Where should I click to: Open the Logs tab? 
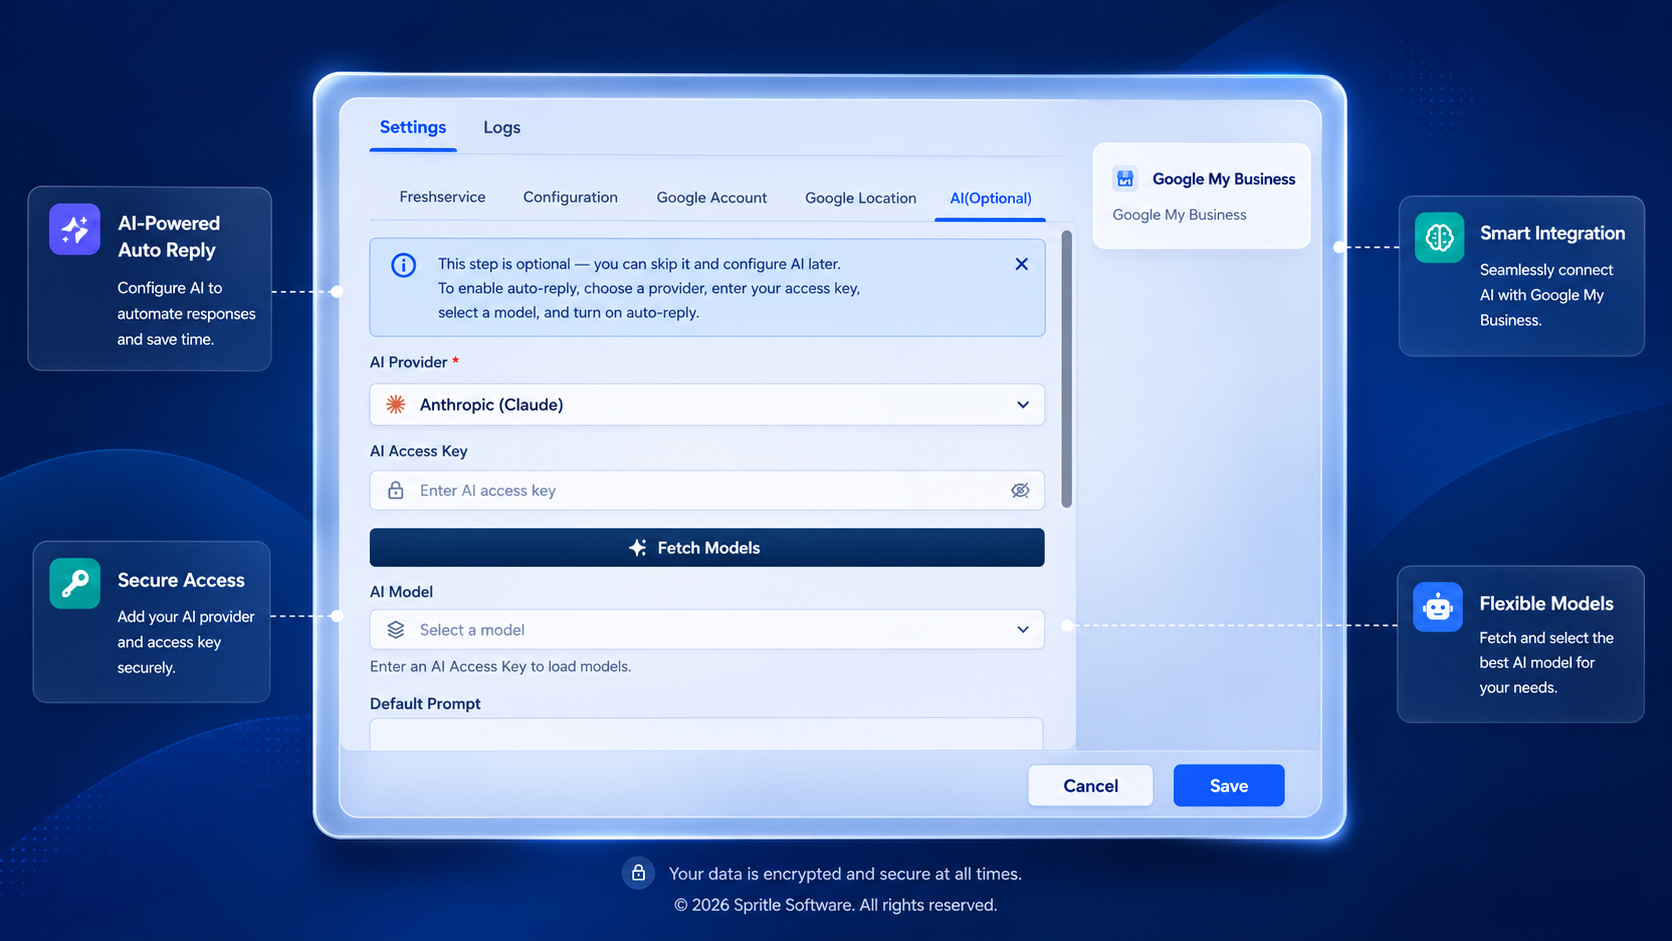pyautogui.click(x=502, y=127)
